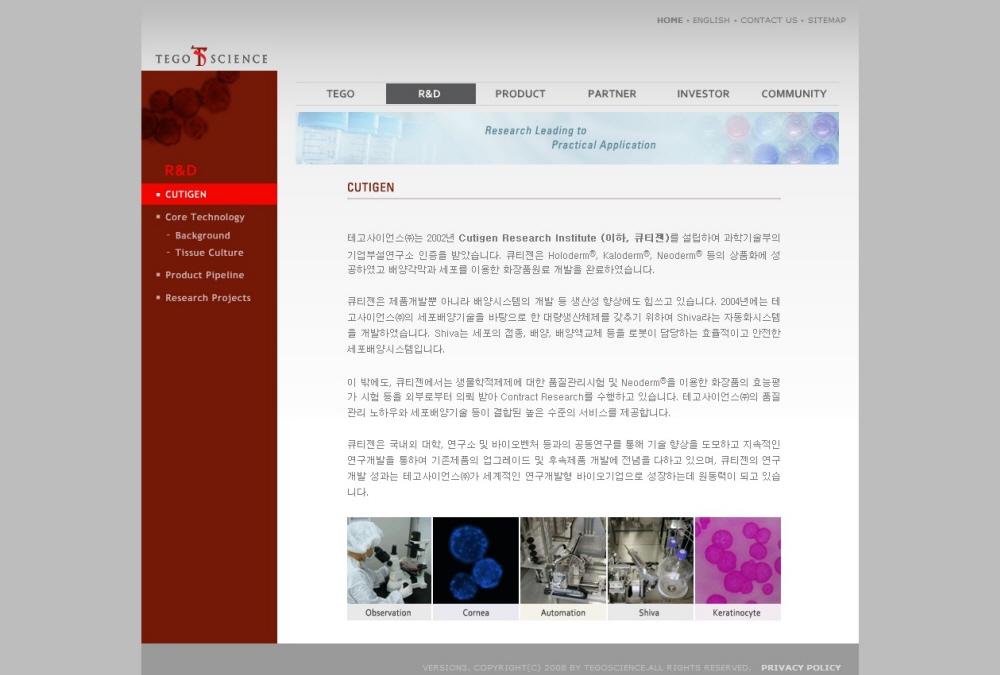The image size is (1000, 675).
Task: Switch to the ENGLISH version
Action: point(711,20)
